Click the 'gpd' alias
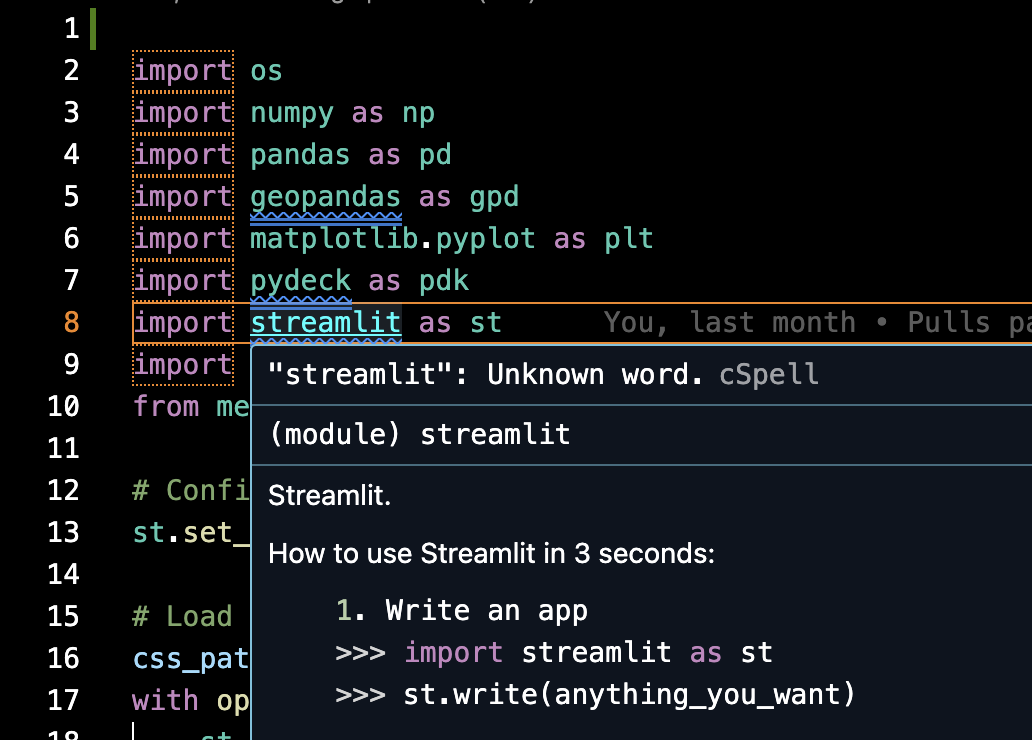 [x=494, y=198]
